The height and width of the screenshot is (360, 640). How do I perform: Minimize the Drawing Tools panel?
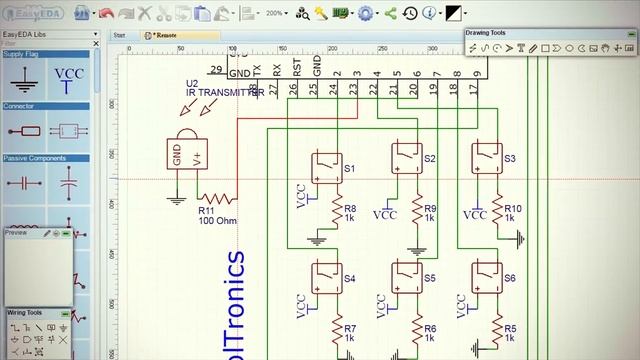(x=631, y=34)
